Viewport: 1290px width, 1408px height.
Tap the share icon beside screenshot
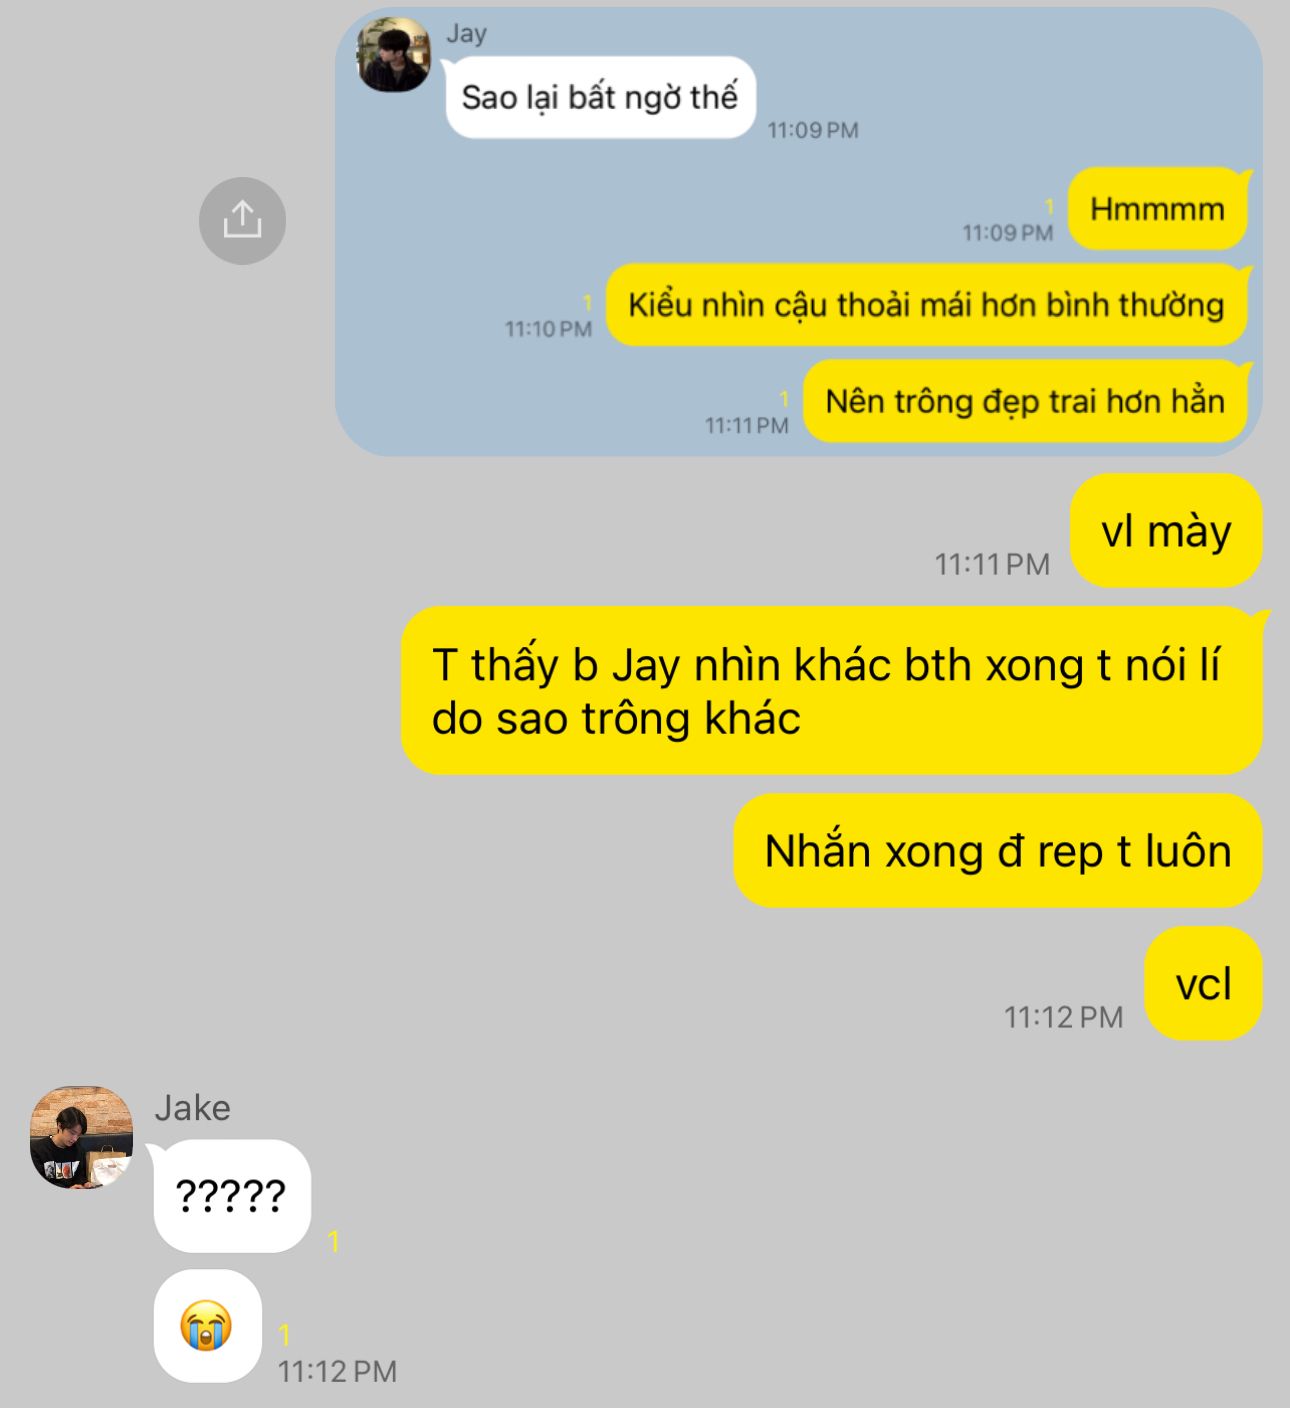click(242, 220)
